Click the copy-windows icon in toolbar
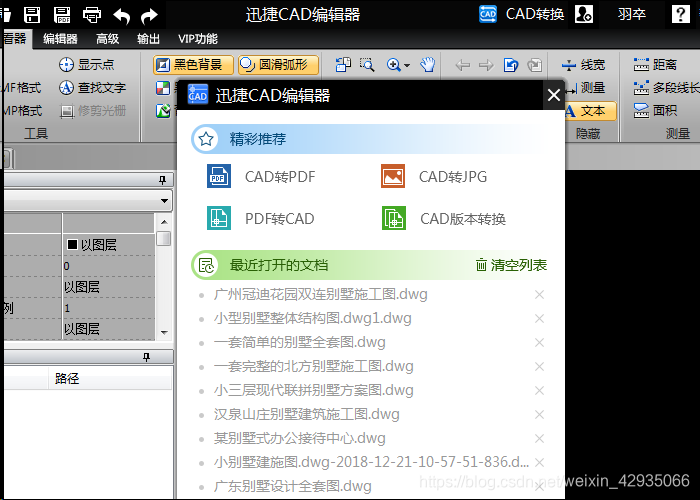This screenshot has height=500, width=700. 343,65
